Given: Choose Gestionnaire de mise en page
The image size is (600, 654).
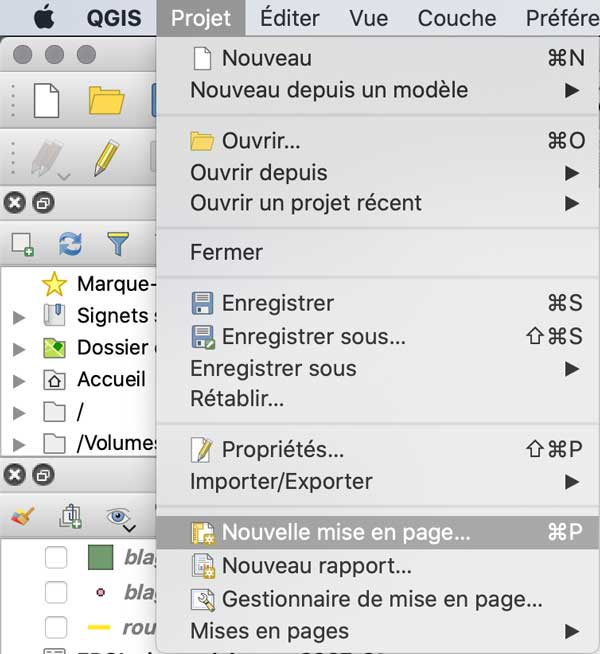Looking at the screenshot, I should (x=381, y=600).
